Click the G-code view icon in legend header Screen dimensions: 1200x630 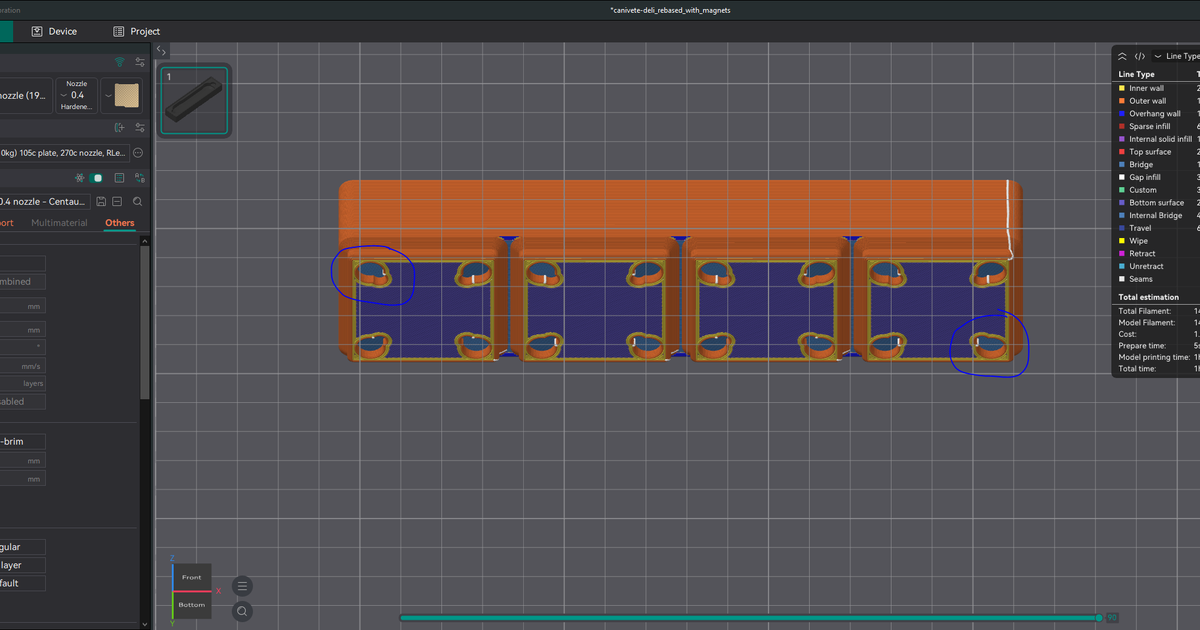click(1140, 57)
